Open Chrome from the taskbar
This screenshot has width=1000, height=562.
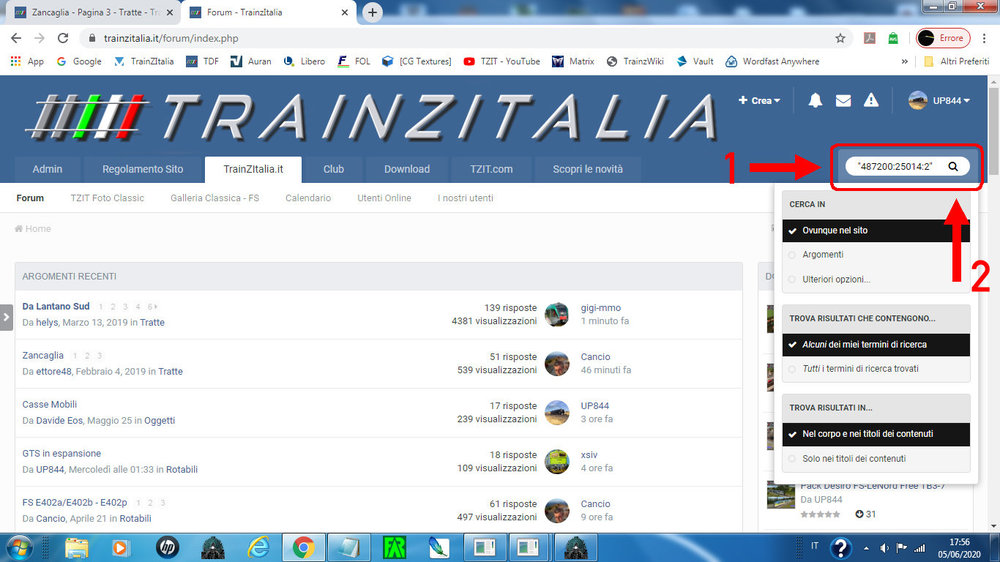point(304,548)
